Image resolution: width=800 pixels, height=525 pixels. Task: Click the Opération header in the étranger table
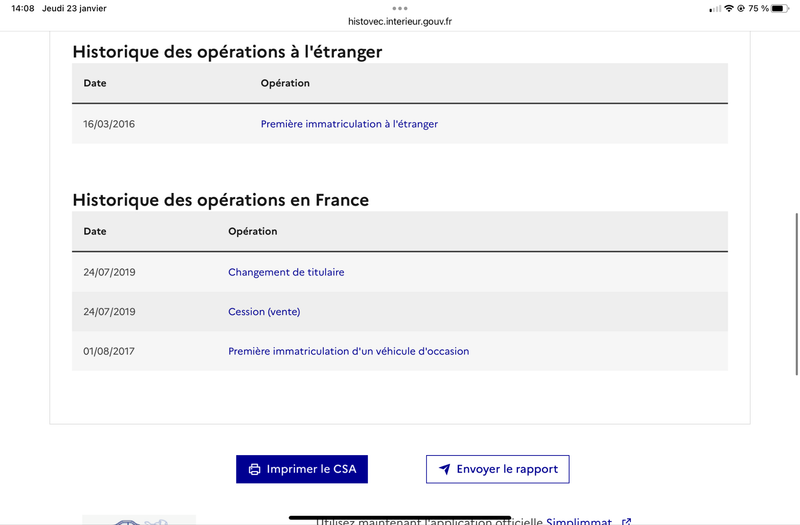tap(285, 83)
